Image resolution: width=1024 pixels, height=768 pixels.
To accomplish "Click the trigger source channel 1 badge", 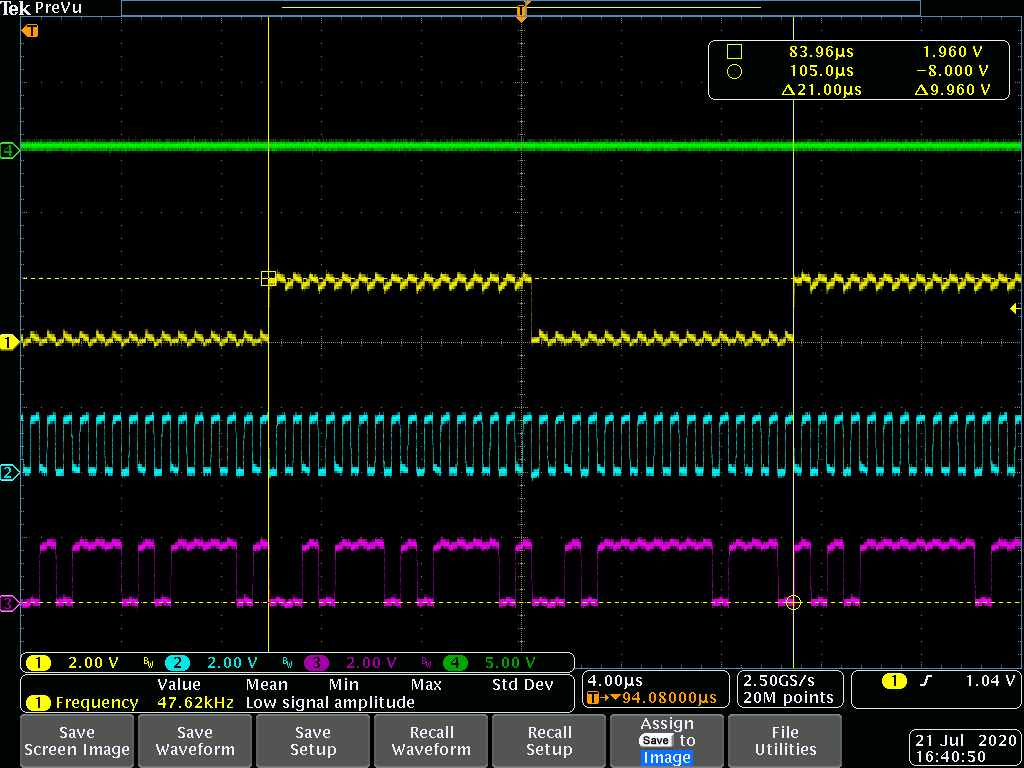I will (894, 681).
